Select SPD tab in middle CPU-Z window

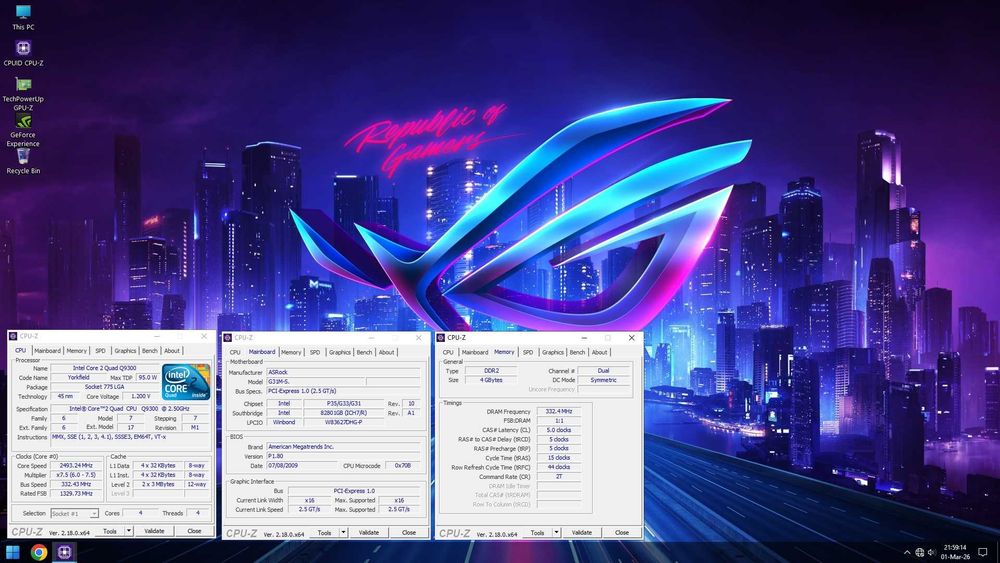315,352
